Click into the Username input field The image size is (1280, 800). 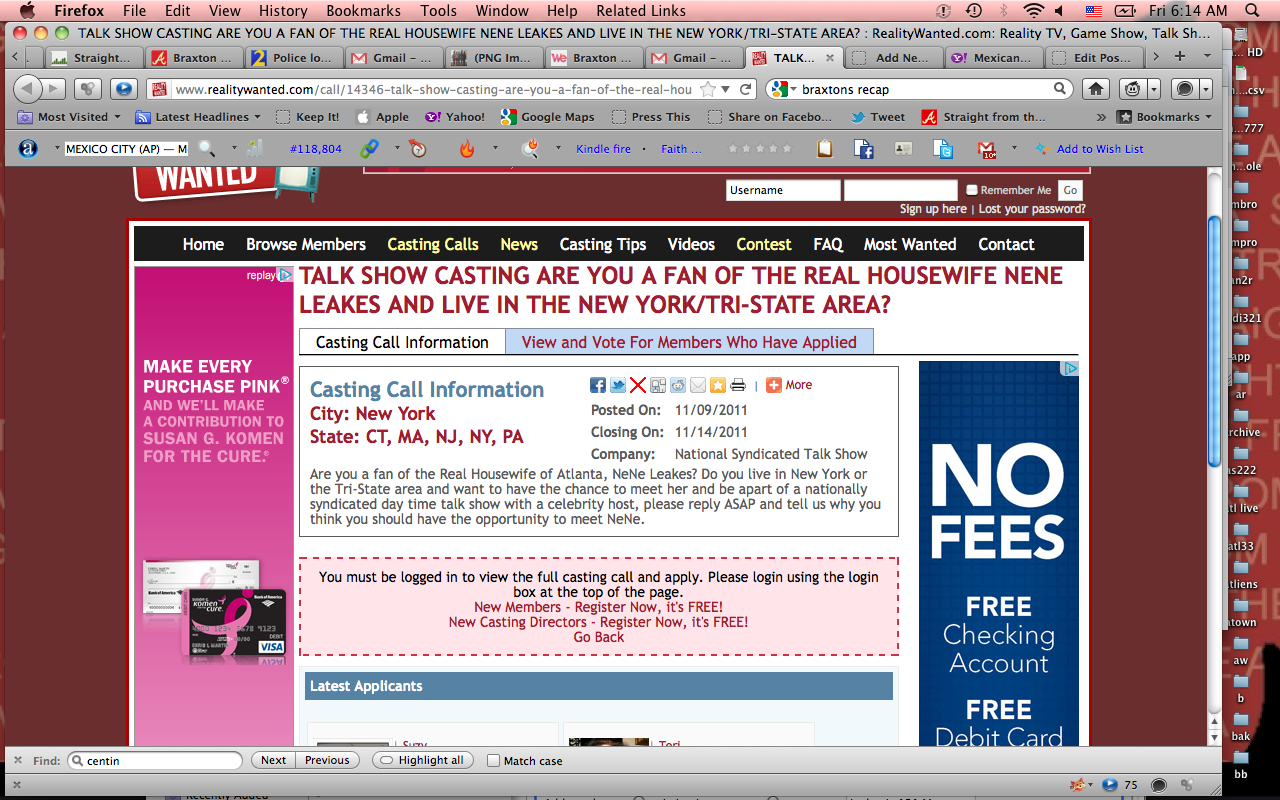(783, 190)
